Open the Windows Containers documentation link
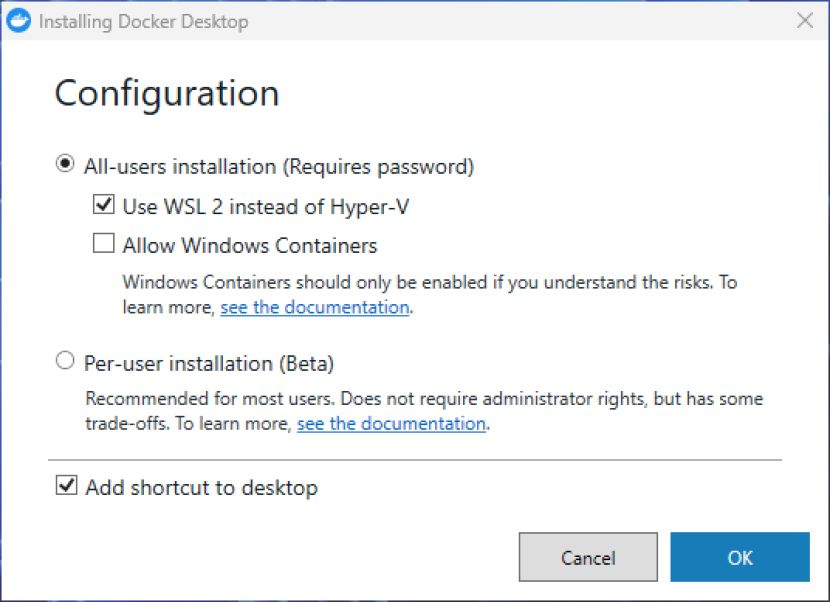830x602 pixels. point(314,308)
